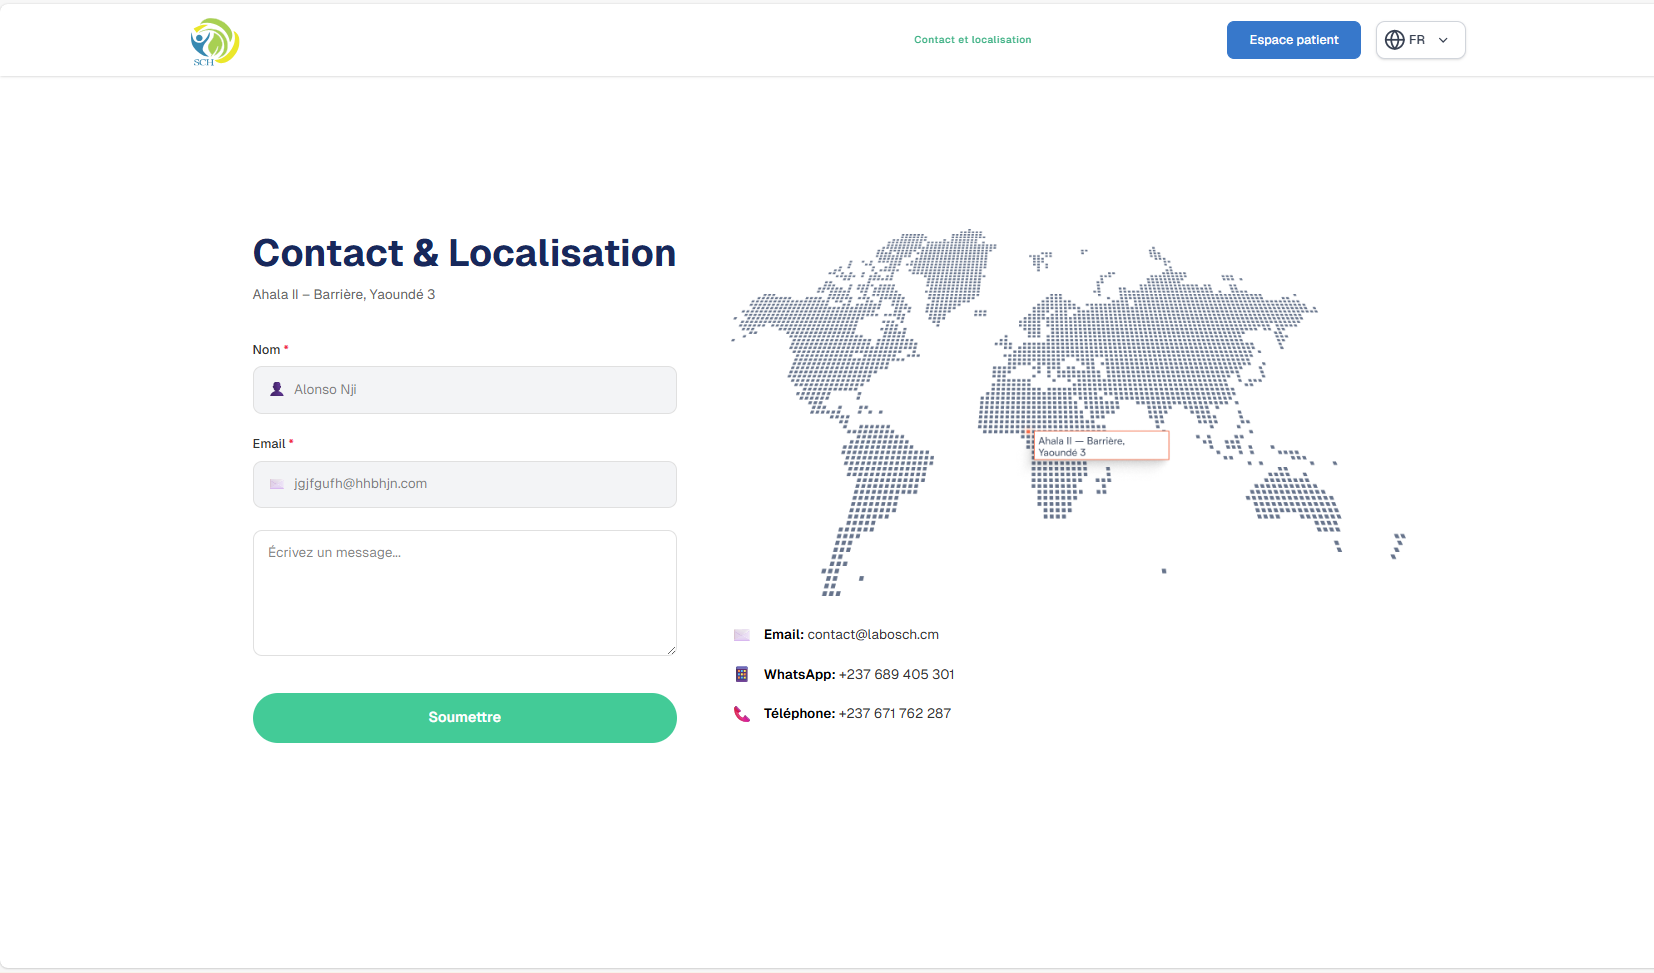This screenshot has height=973, width=1654.
Task: Click the WhatsApp number +237 689 405 301
Action: [x=896, y=674]
